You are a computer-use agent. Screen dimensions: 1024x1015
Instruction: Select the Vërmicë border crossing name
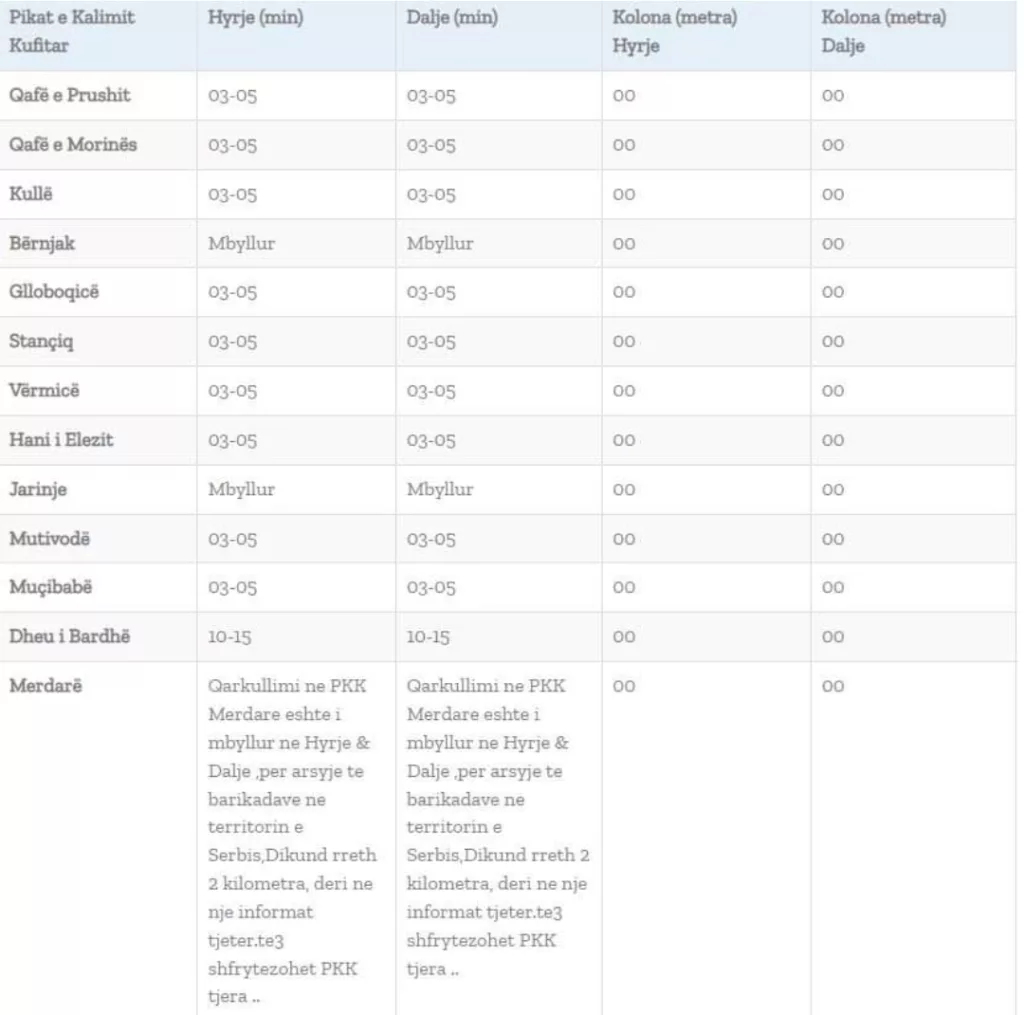(44, 391)
